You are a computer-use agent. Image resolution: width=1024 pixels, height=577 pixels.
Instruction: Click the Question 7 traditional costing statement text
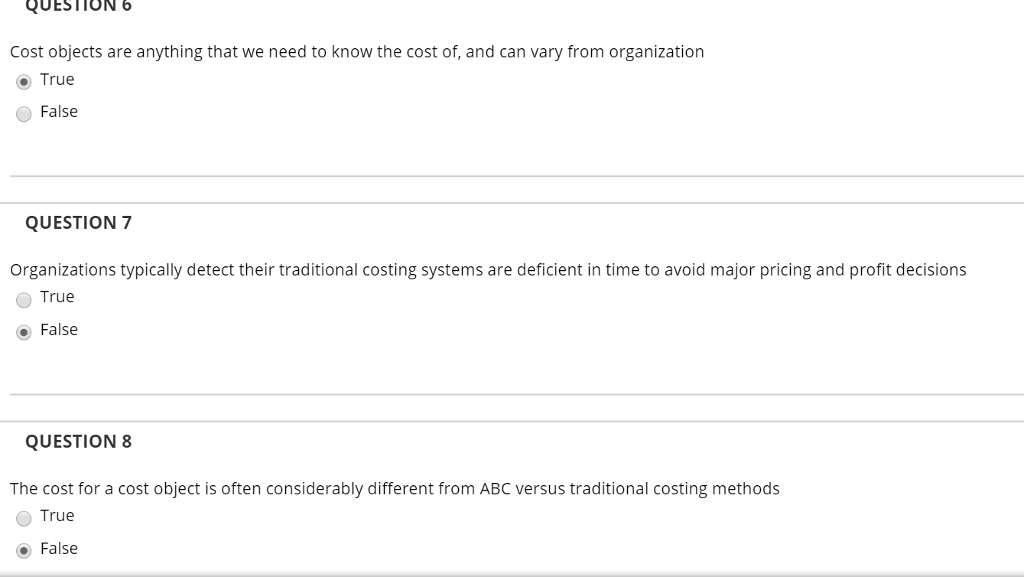point(488,269)
